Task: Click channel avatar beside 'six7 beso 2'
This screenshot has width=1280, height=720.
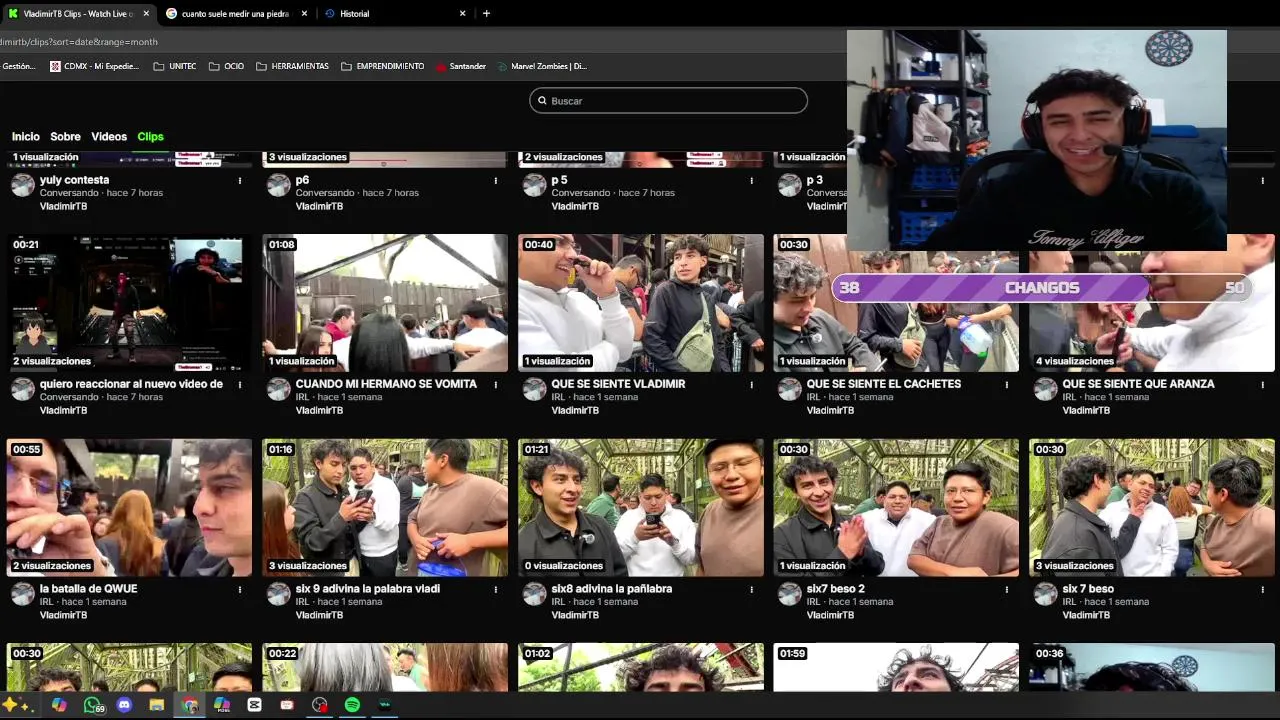Action: [790, 594]
